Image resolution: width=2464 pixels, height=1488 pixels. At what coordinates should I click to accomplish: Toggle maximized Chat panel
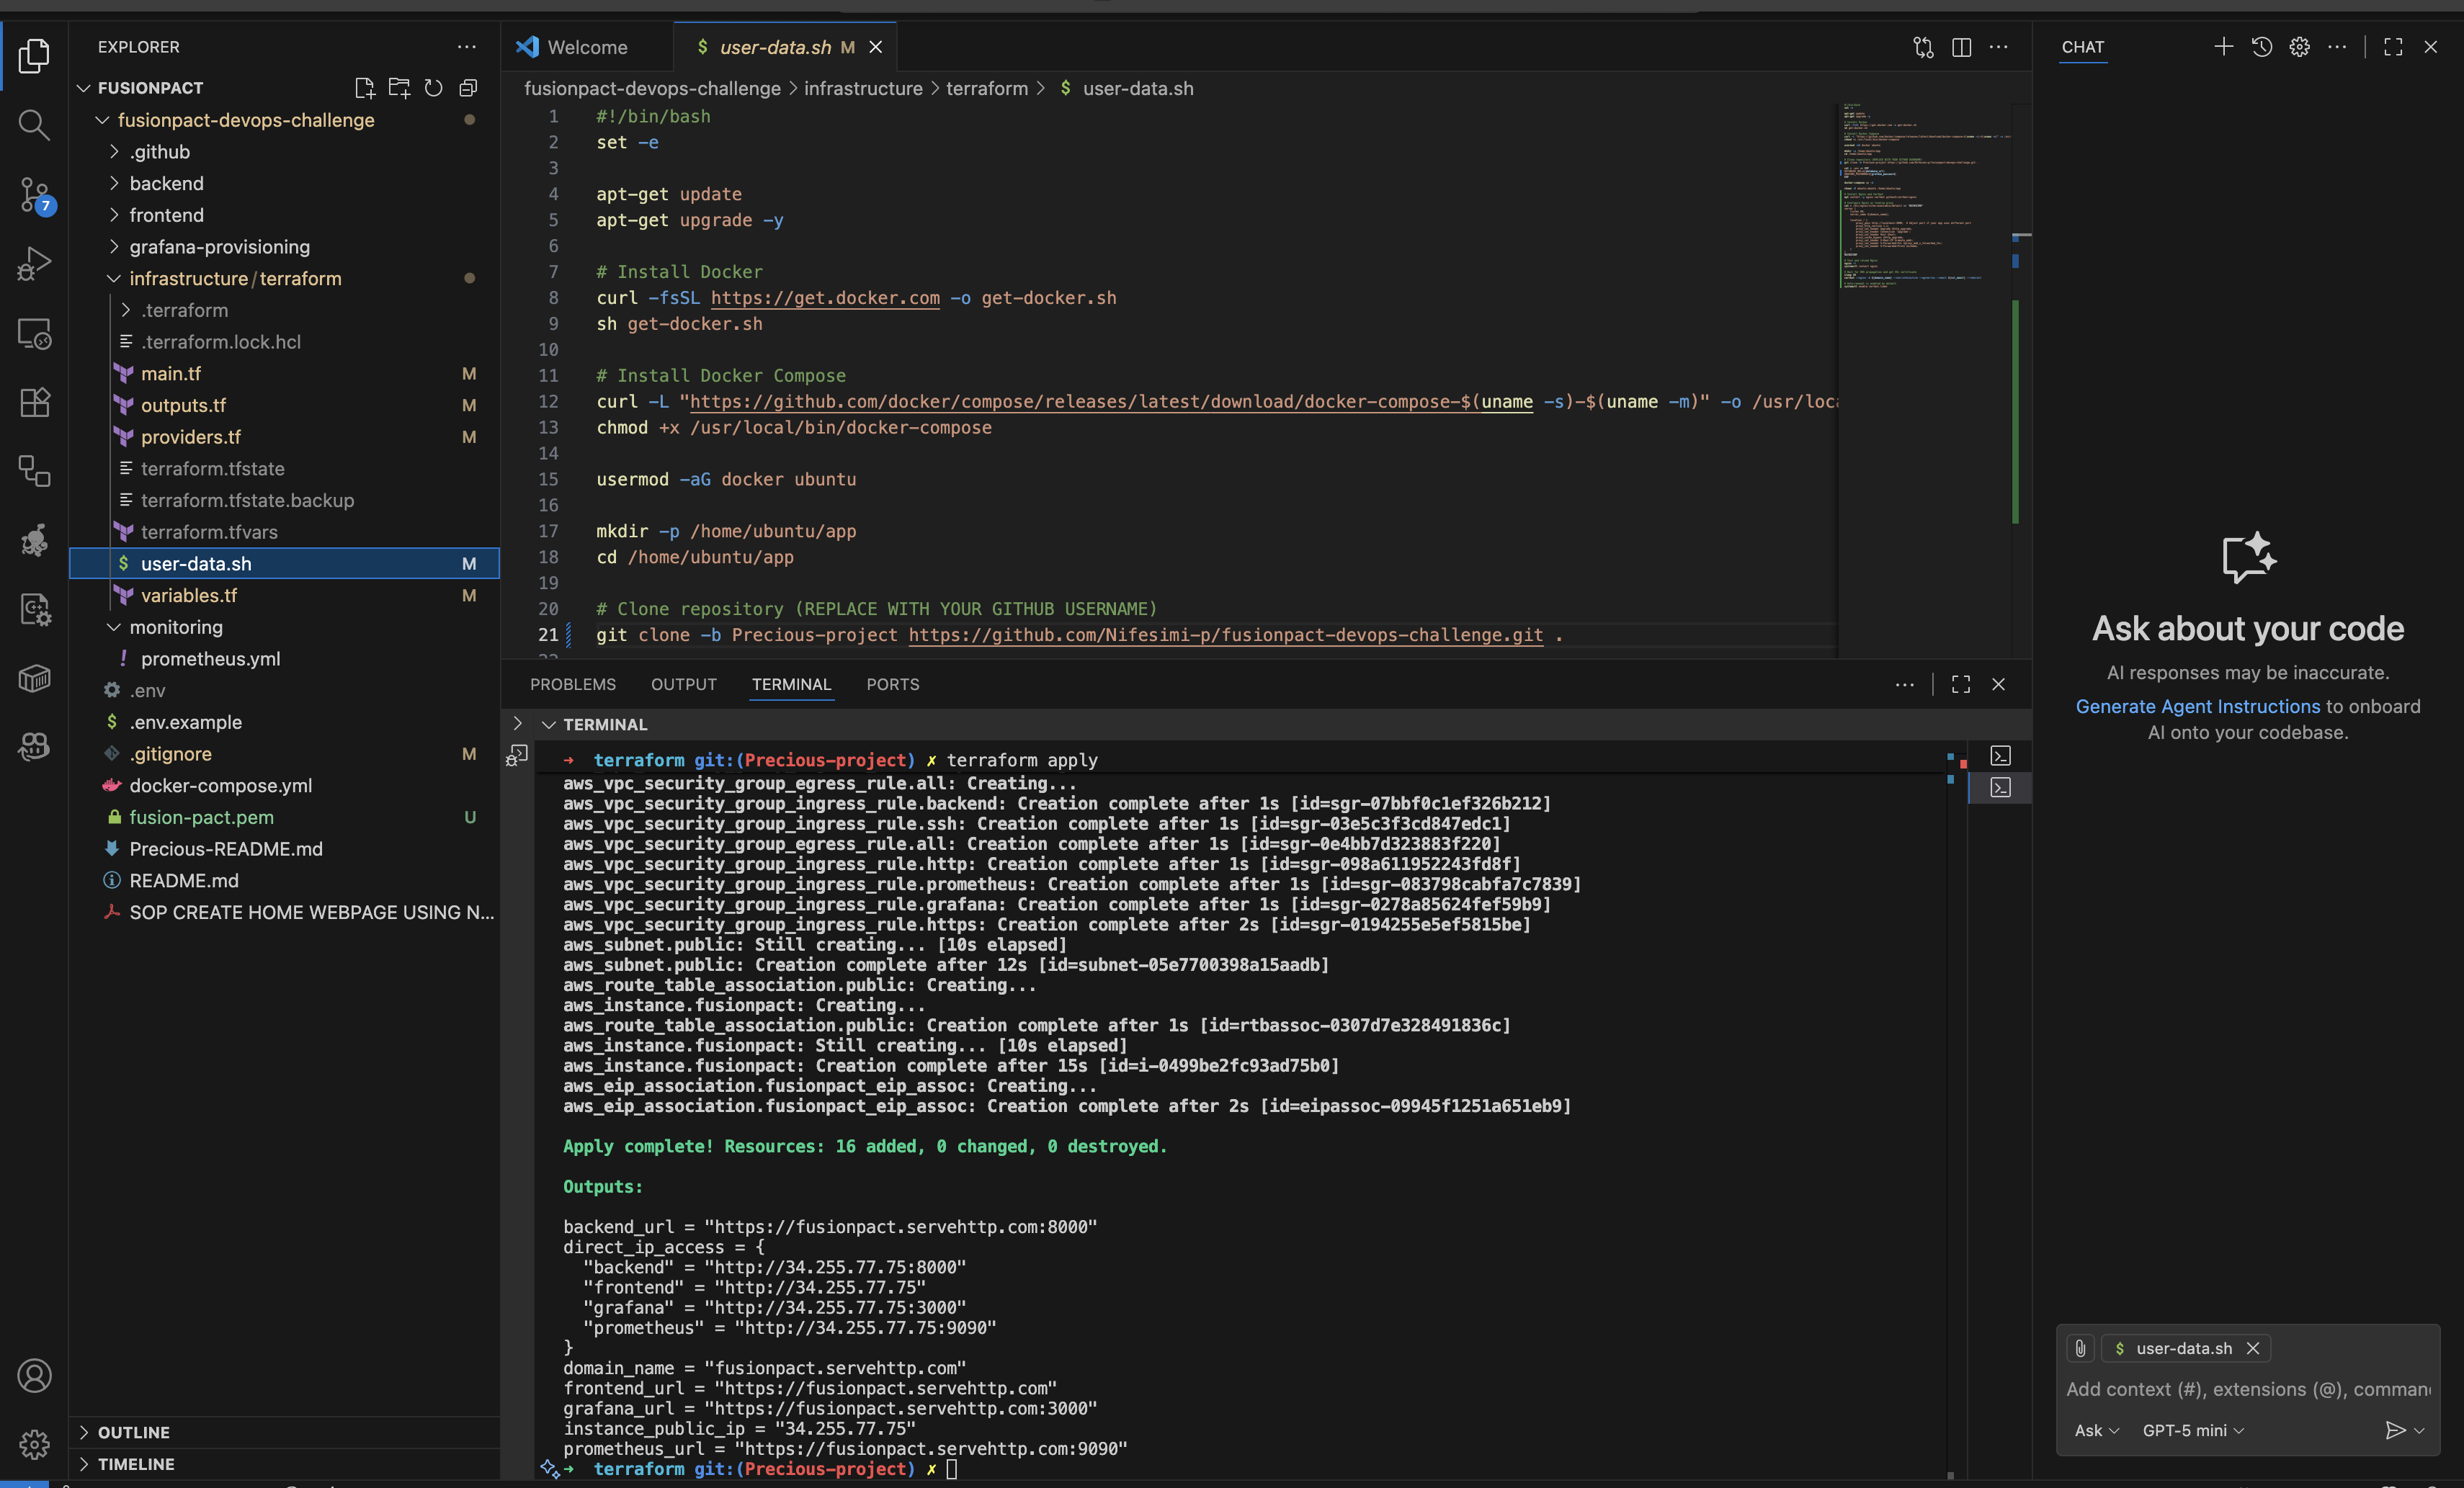point(2392,47)
